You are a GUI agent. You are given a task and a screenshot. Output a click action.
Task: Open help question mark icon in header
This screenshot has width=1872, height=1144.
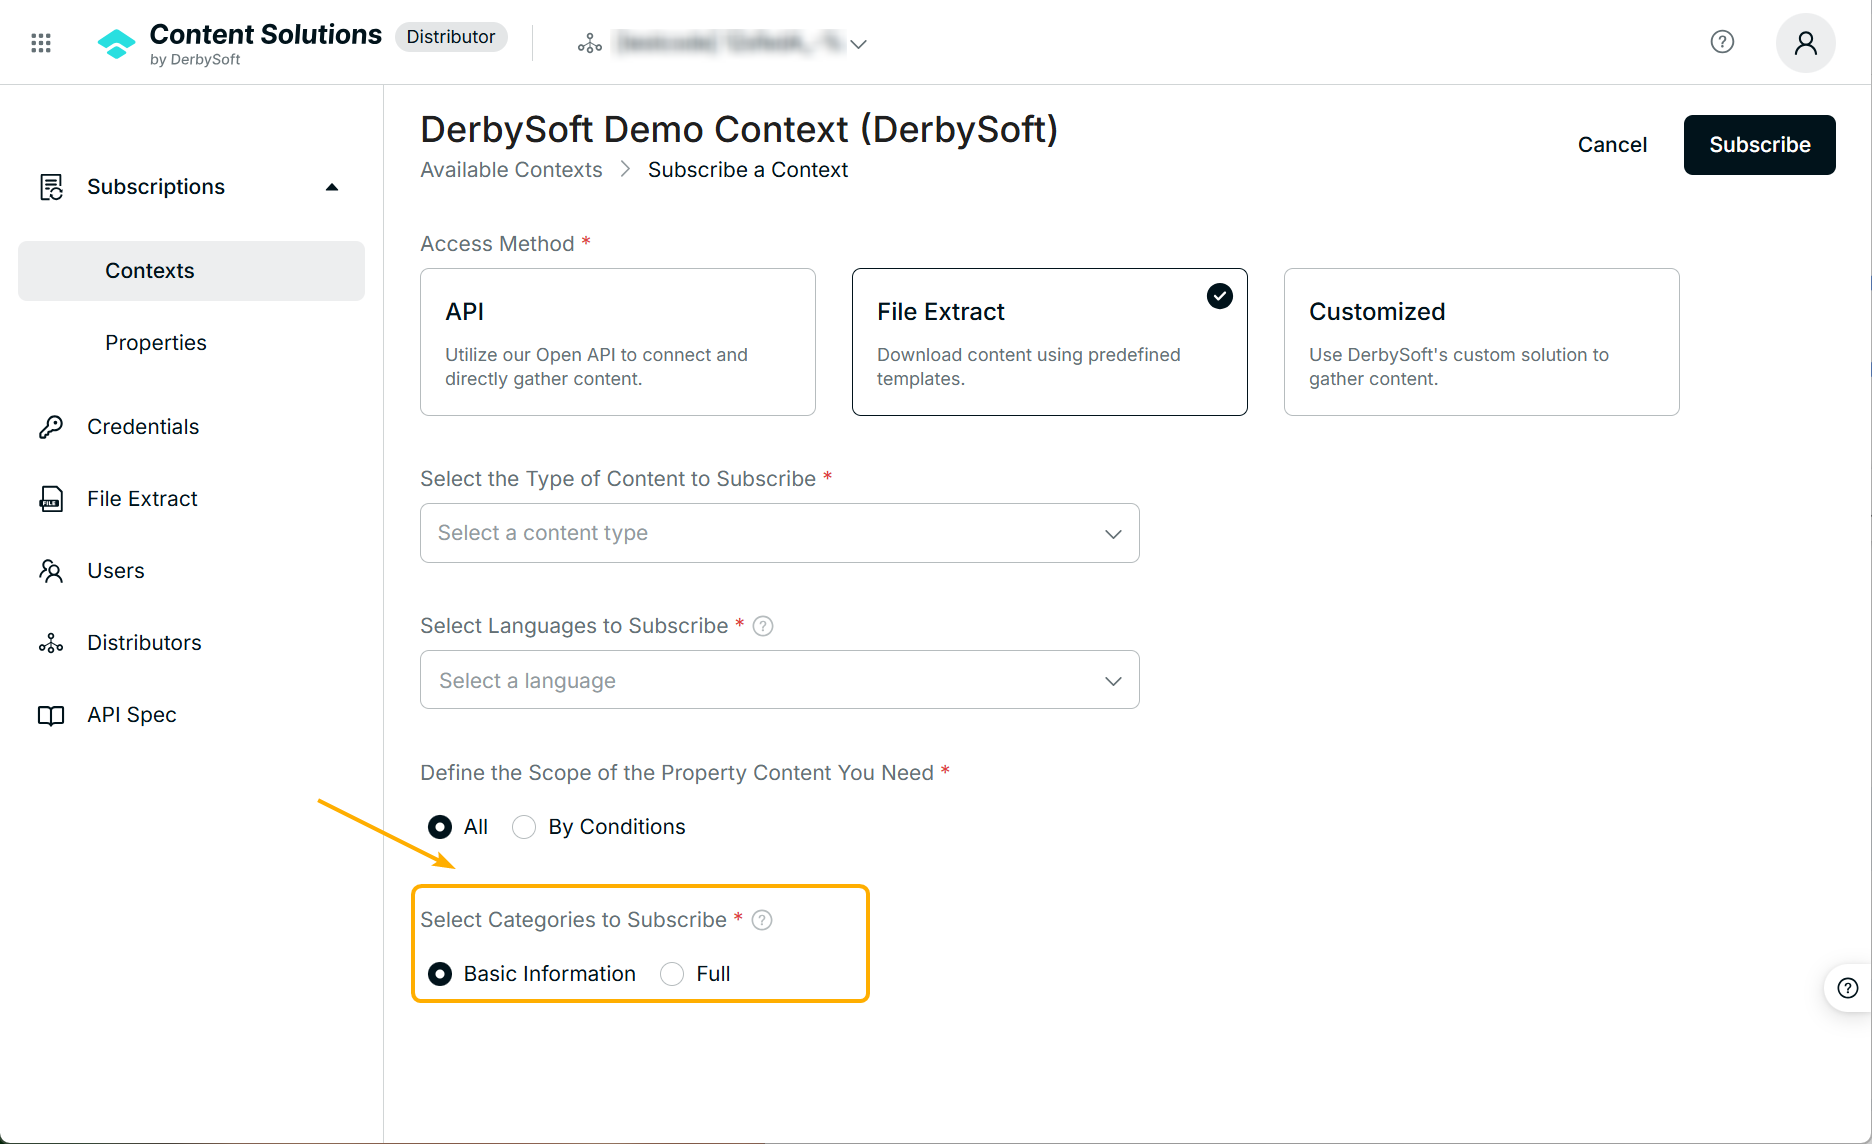coord(1722,42)
